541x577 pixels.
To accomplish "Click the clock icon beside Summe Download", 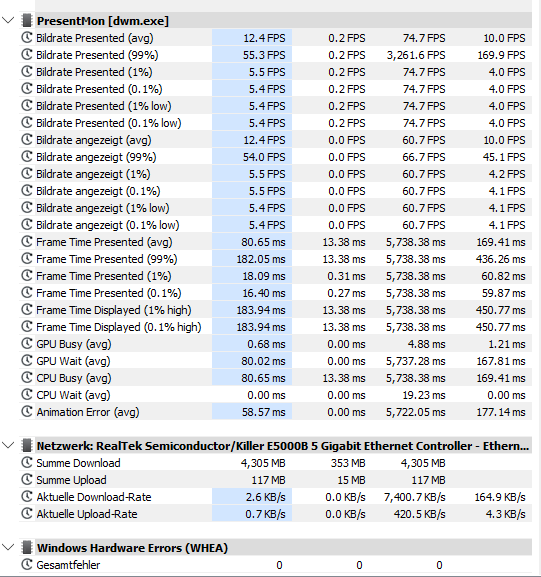I will click(x=27, y=463).
